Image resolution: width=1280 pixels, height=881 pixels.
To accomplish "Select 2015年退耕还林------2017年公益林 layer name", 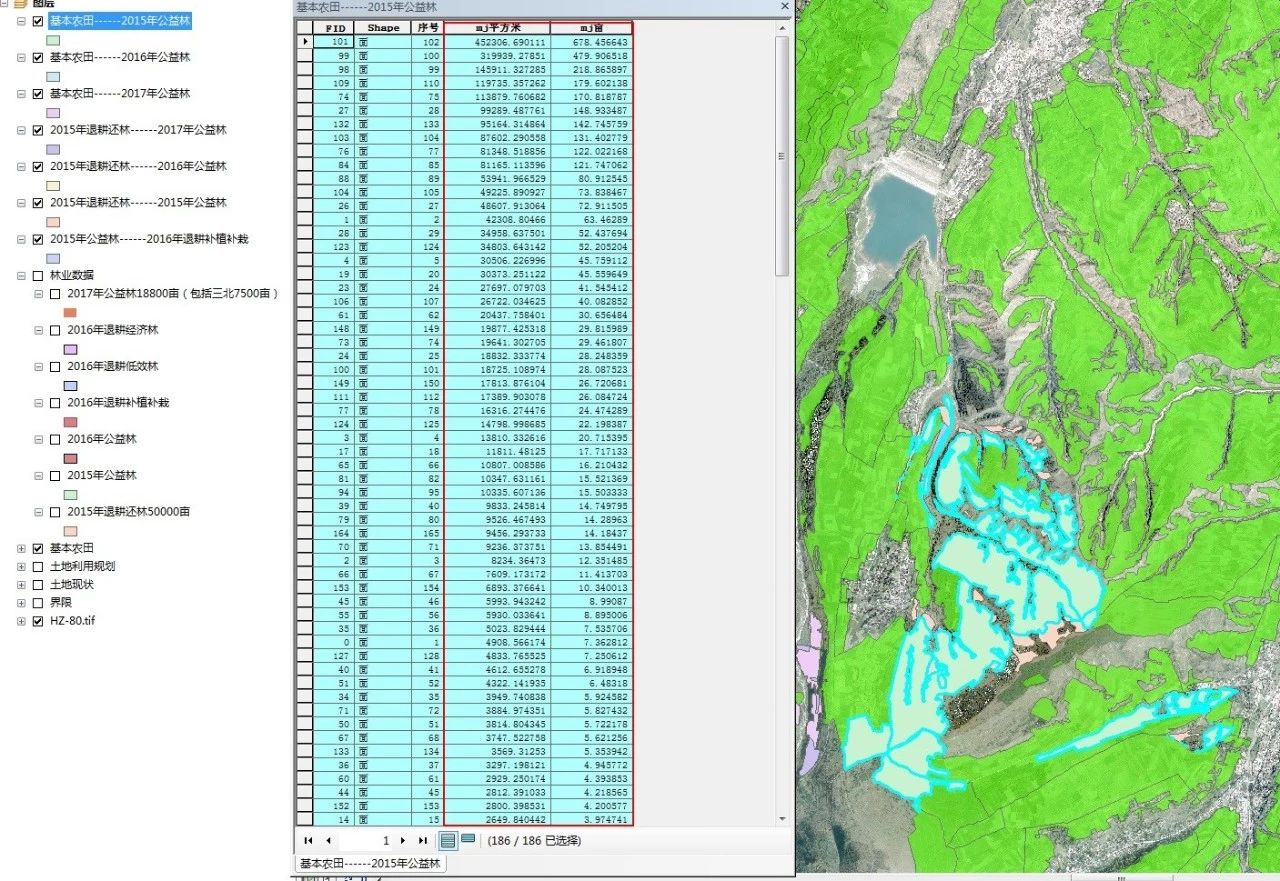I will point(138,130).
